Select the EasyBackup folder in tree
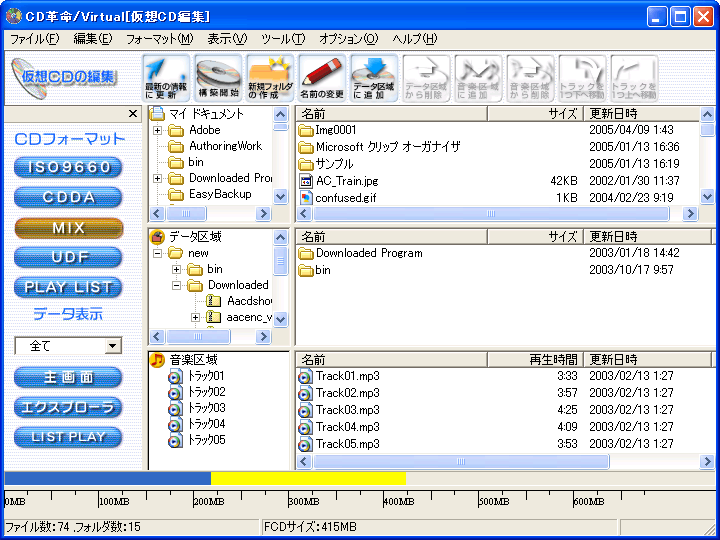 click(x=210, y=194)
